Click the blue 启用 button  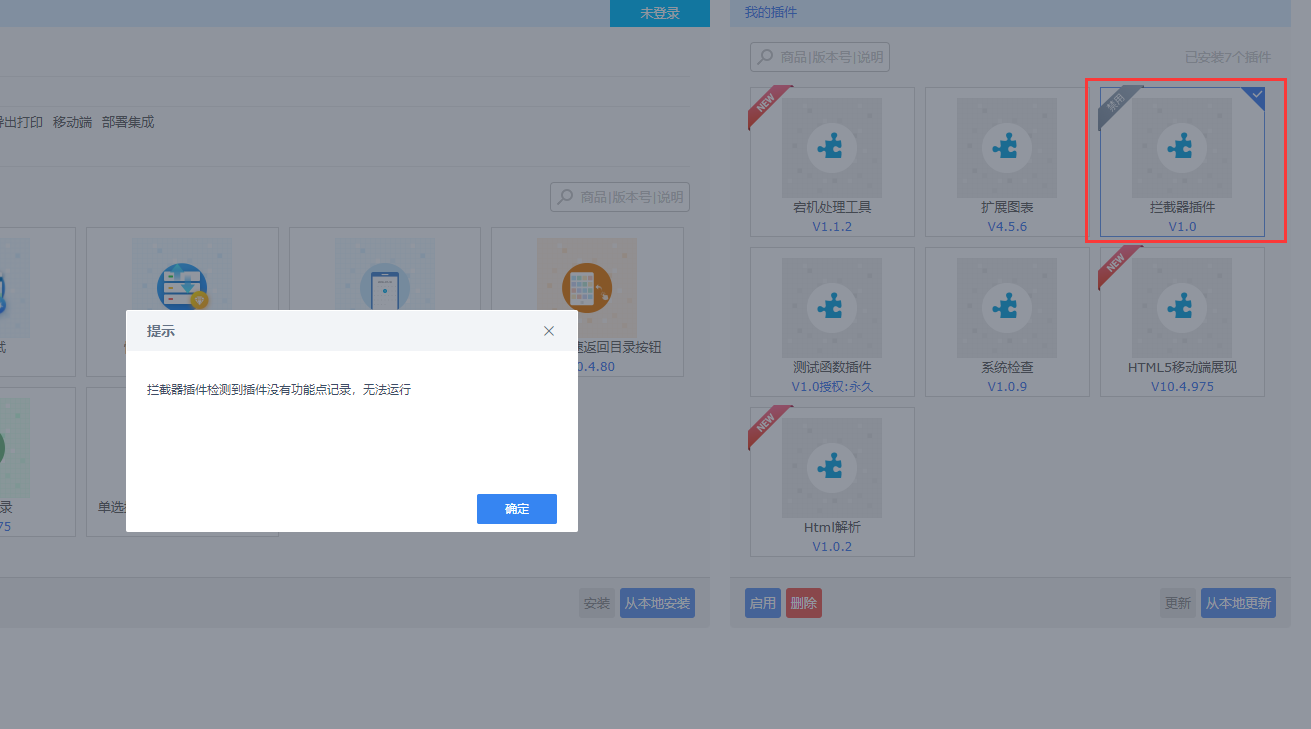(x=763, y=603)
